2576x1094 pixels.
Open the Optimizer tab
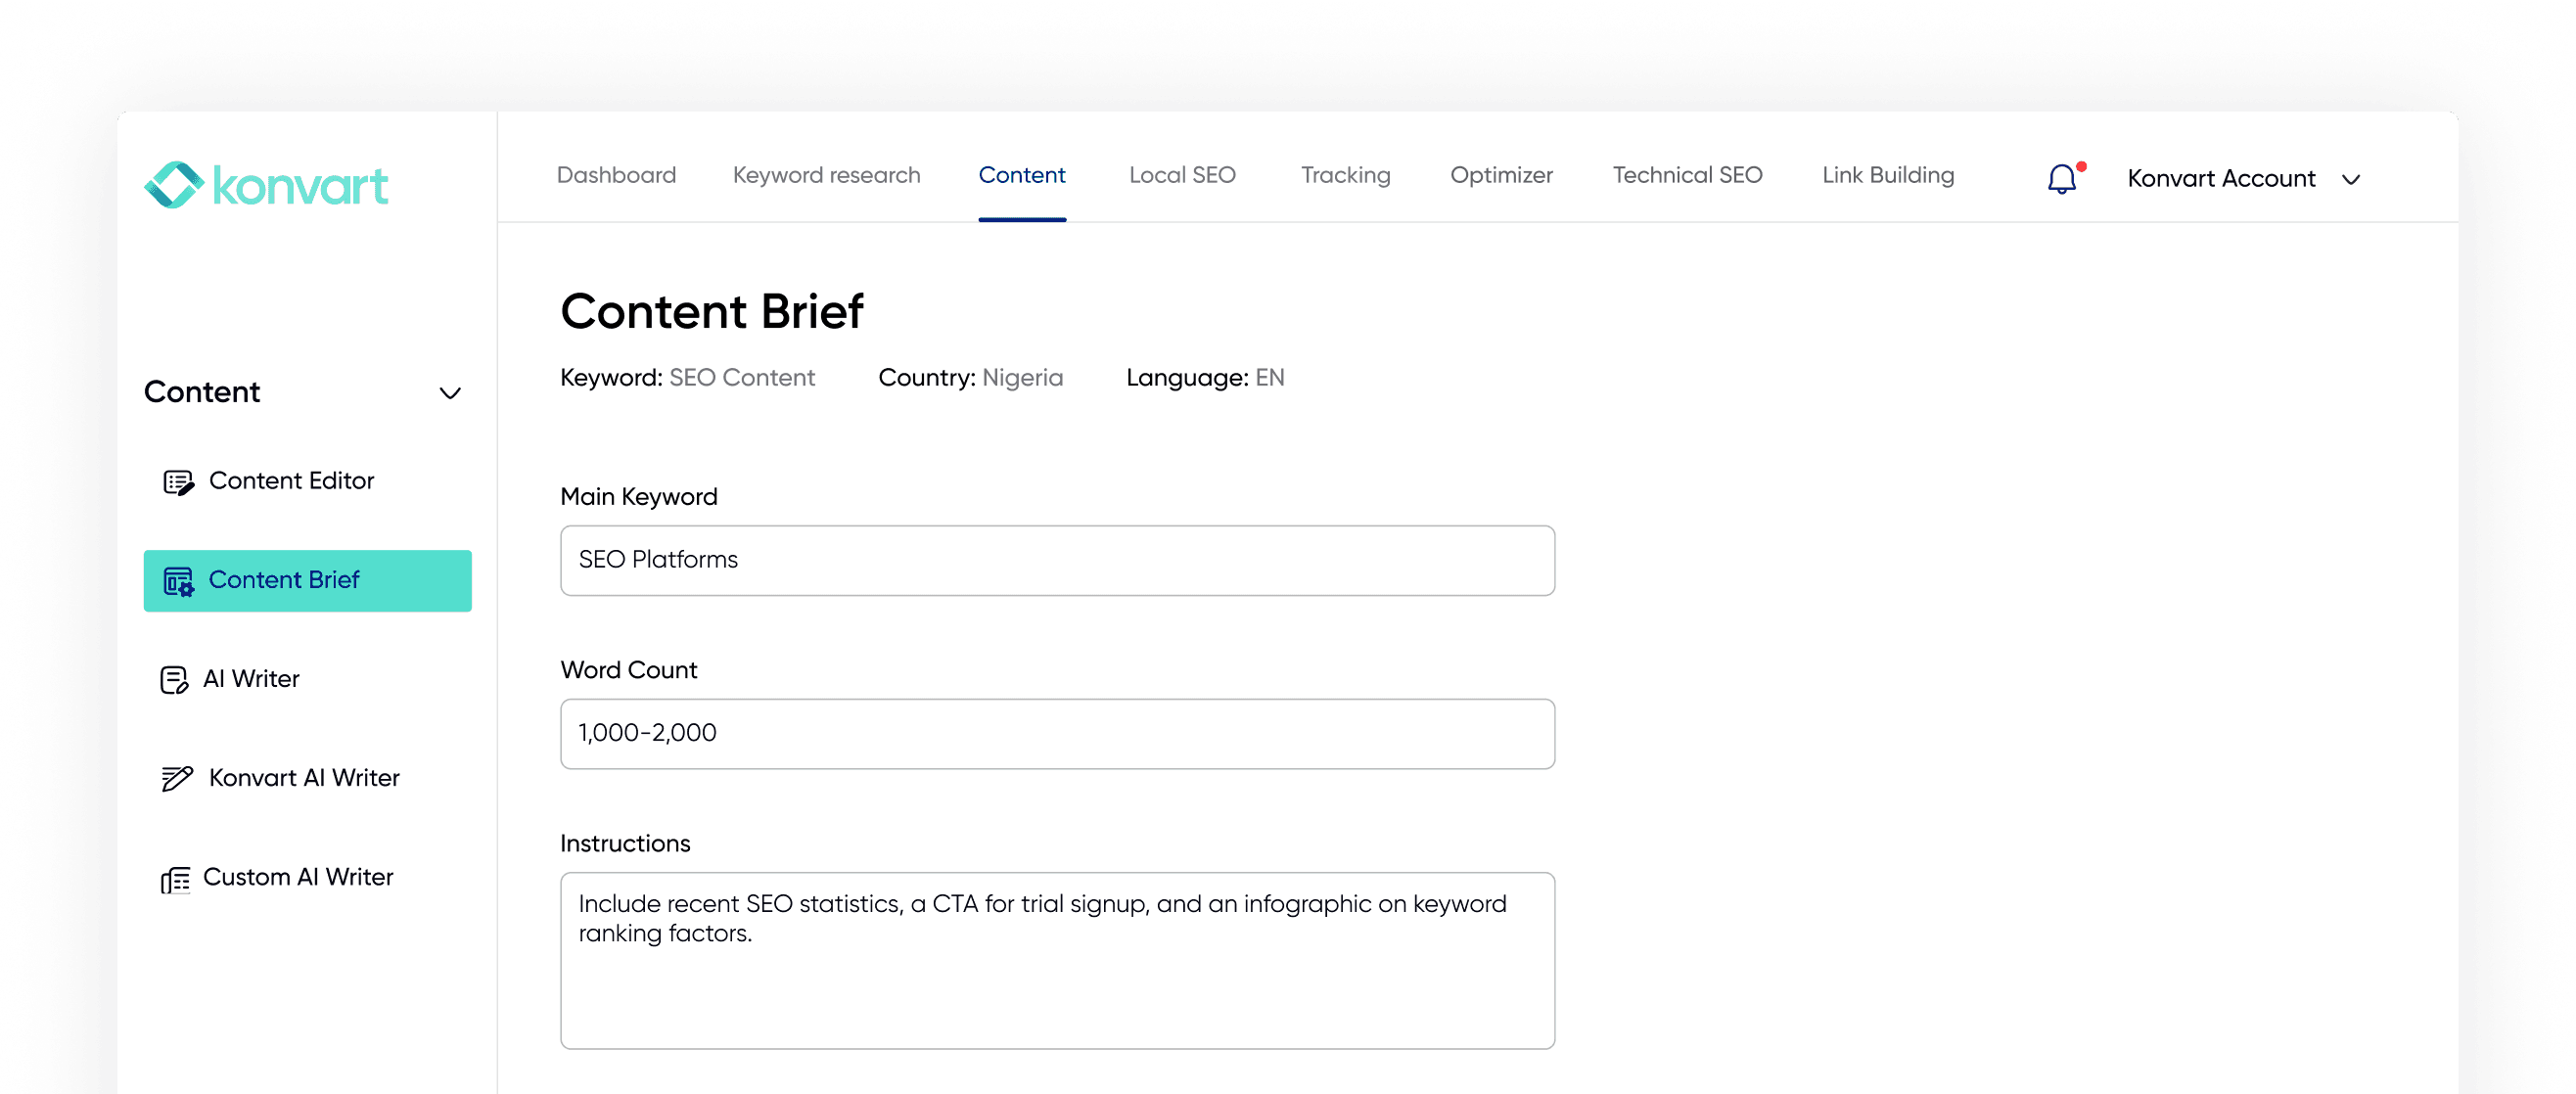pos(1501,175)
